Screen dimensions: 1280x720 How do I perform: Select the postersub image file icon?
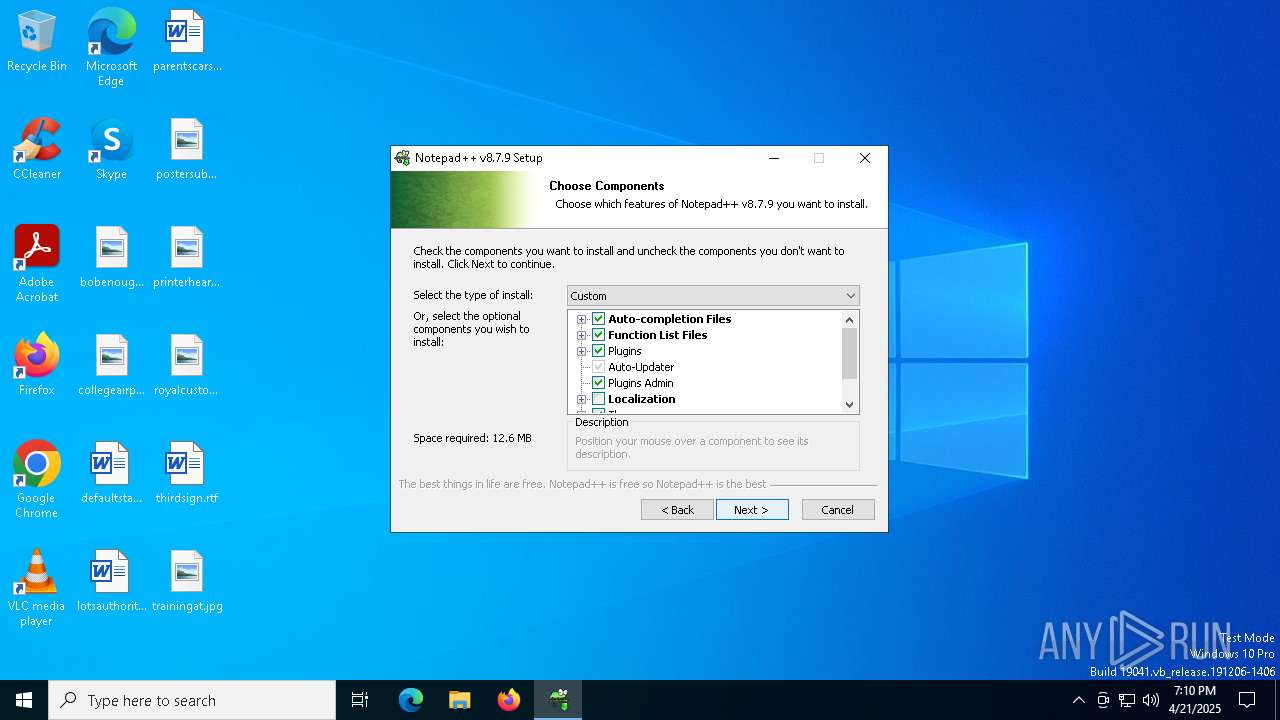(187, 150)
